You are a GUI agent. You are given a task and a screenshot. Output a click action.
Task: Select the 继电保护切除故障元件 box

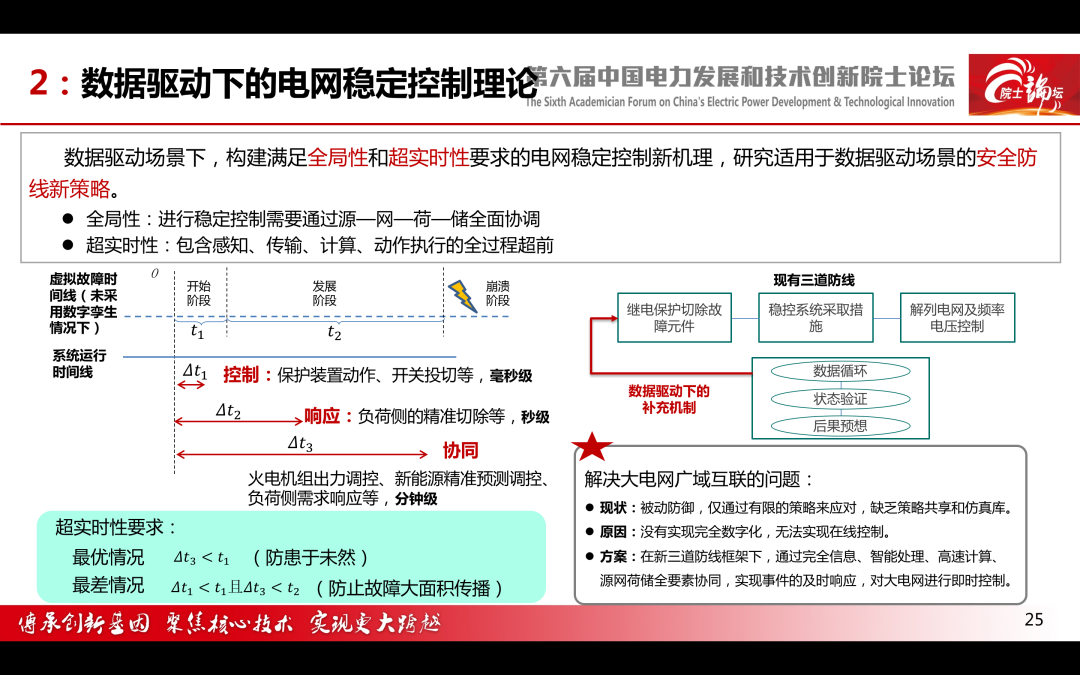674,318
